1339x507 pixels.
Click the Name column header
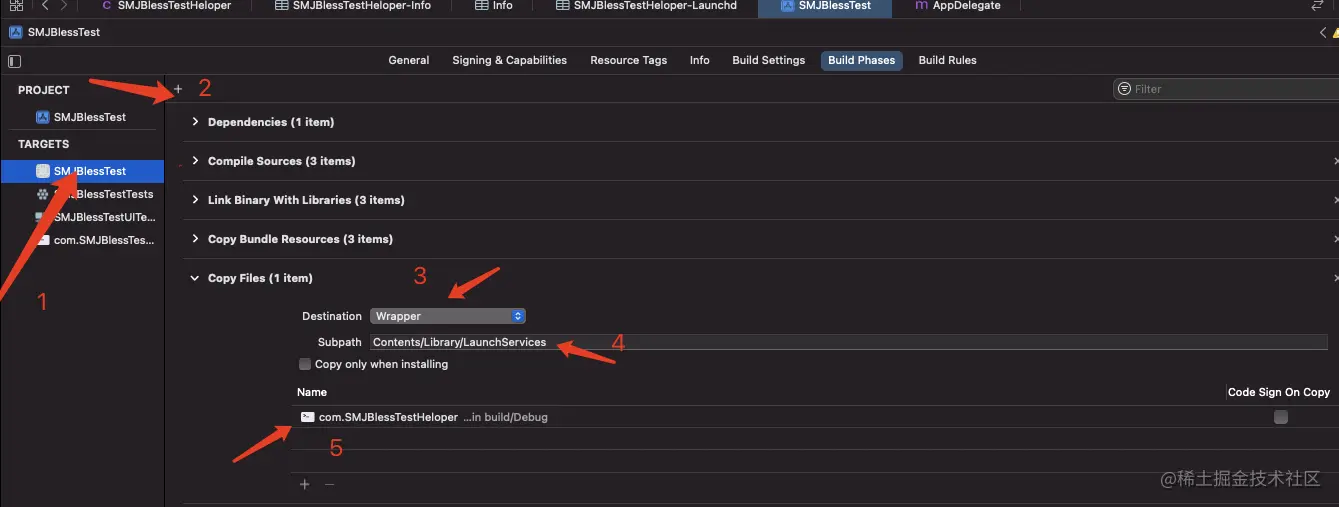point(312,392)
